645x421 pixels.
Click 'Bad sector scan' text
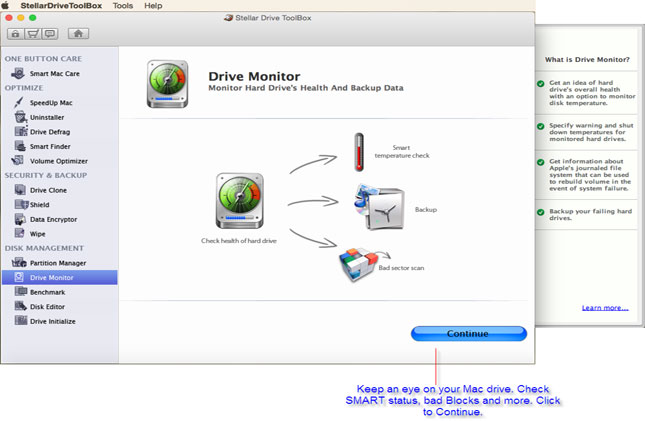(x=401, y=268)
